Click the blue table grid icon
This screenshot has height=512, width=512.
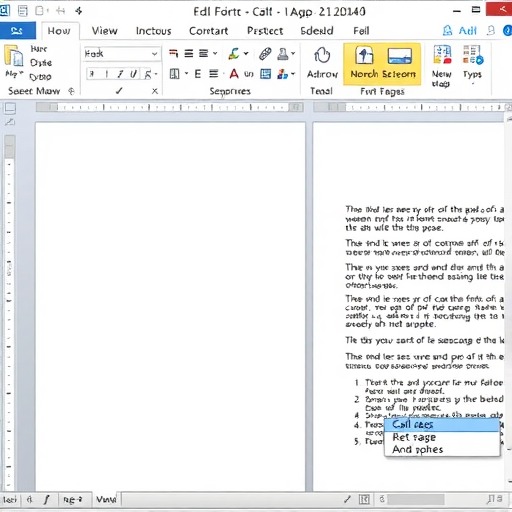pos(266,74)
